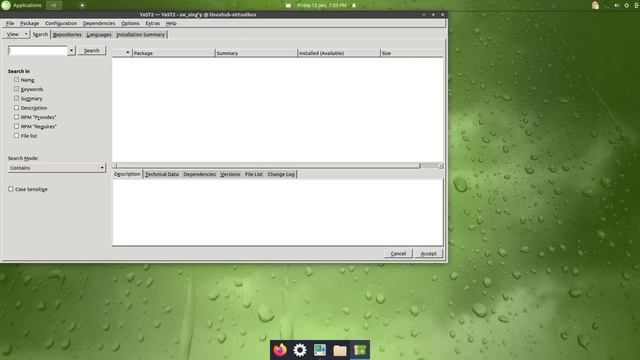The height and width of the screenshot is (360, 640).
Task: Click the workspace switcher indicator in panel
Action: pos(54,5)
